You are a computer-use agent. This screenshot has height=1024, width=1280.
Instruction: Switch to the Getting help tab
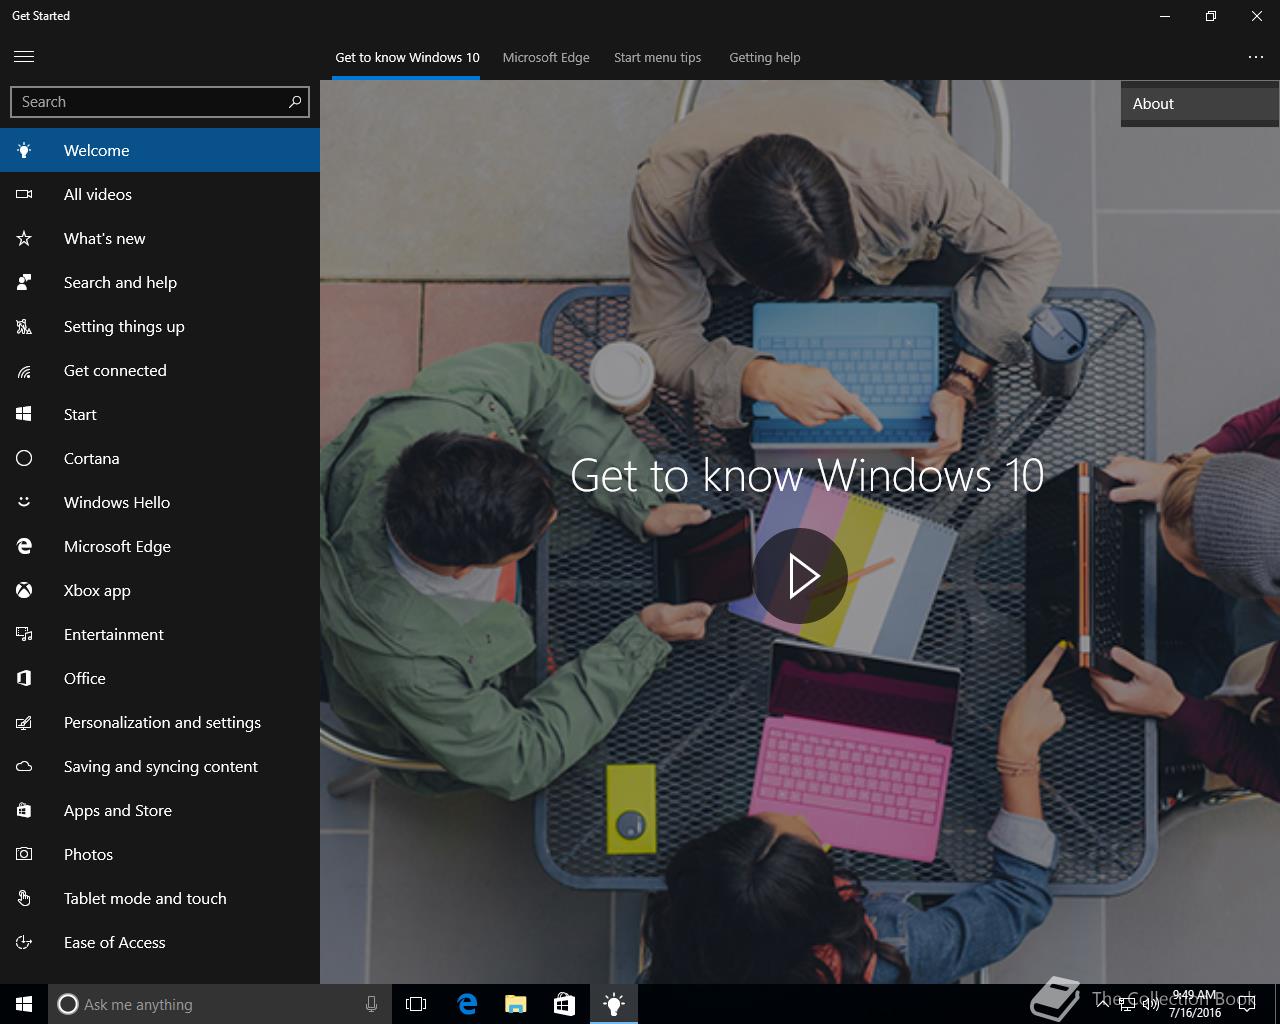(765, 57)
